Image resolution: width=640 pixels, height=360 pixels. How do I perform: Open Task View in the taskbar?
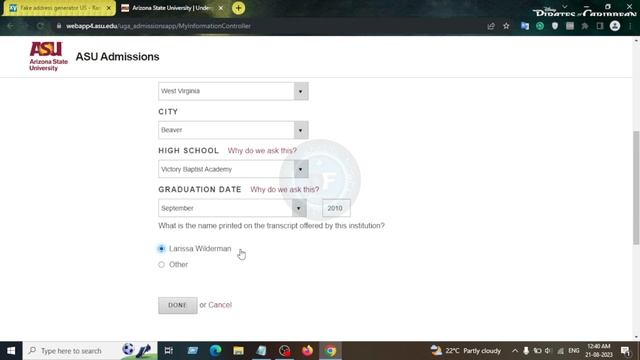click(x=169, y=351)
